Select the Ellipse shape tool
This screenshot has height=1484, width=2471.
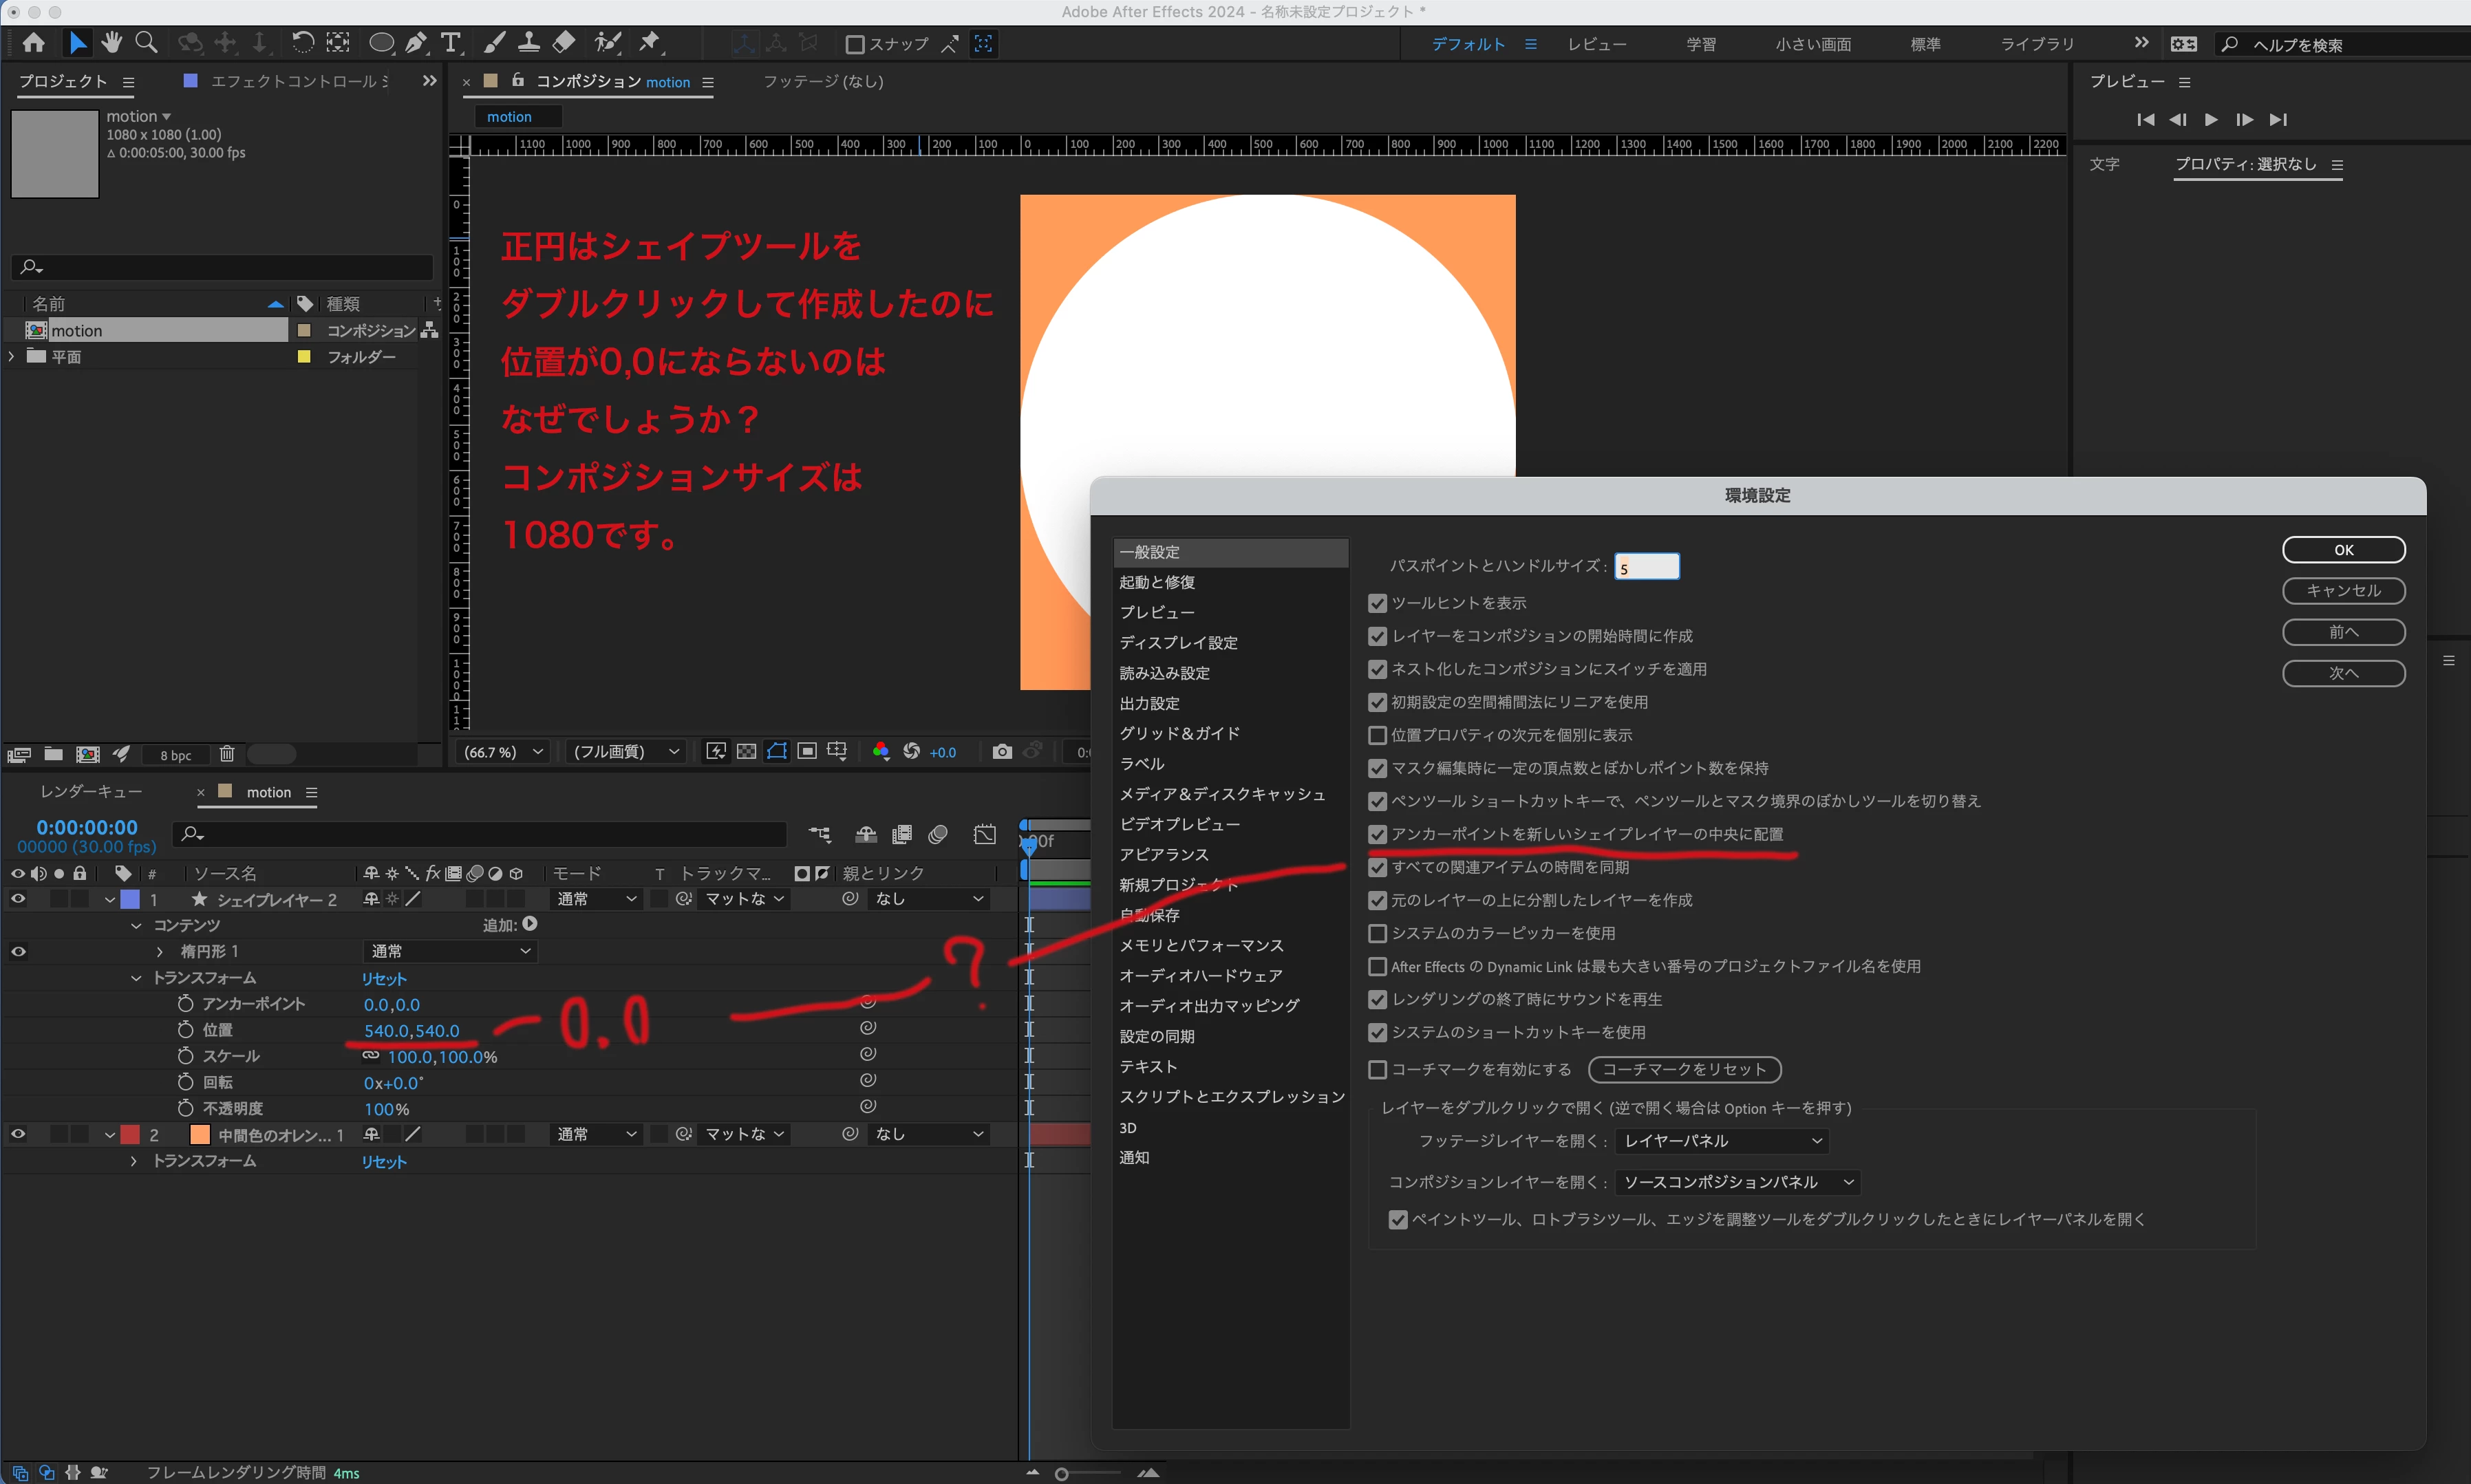click(x=381, y=43)
